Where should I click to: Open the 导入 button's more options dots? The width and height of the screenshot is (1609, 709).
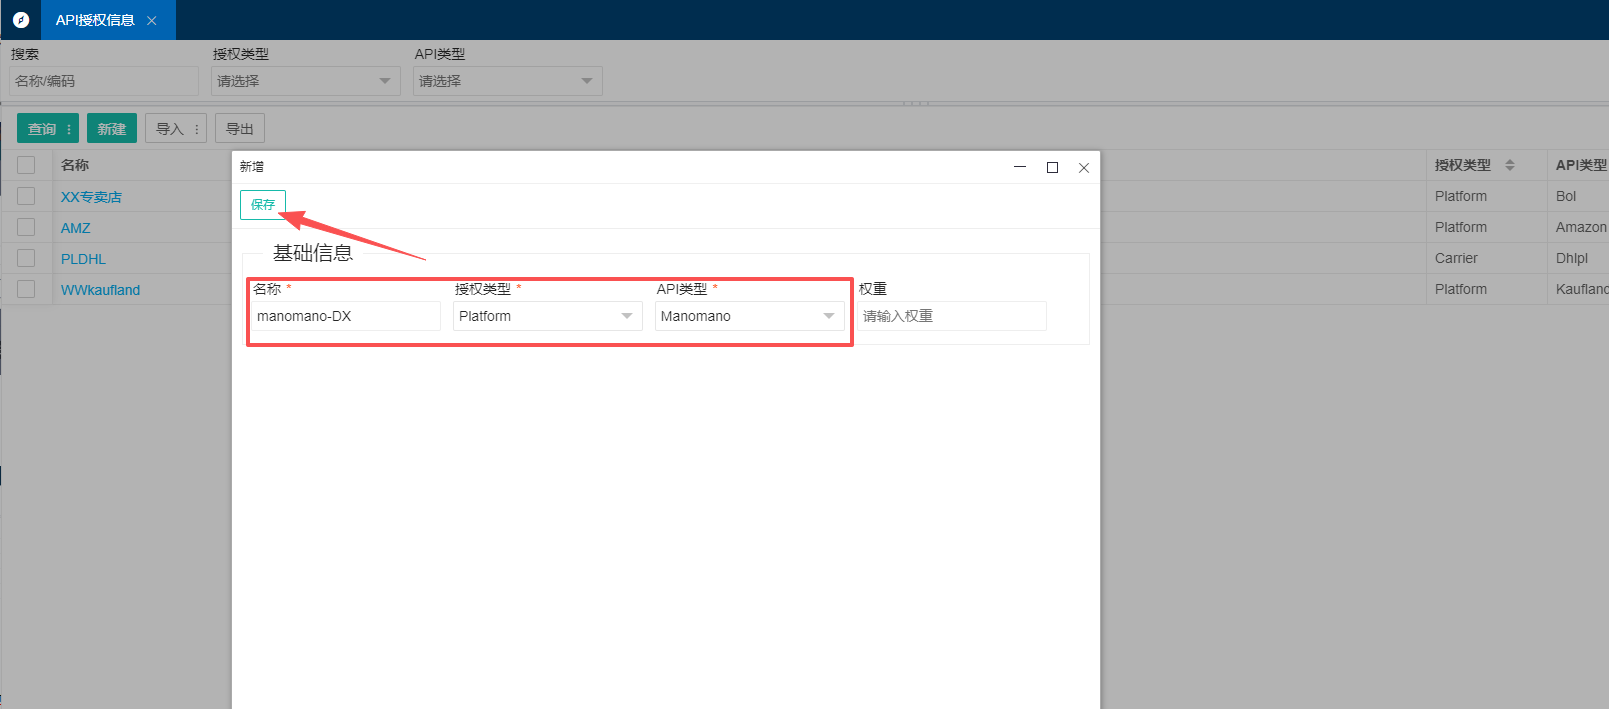pos(197,129)
